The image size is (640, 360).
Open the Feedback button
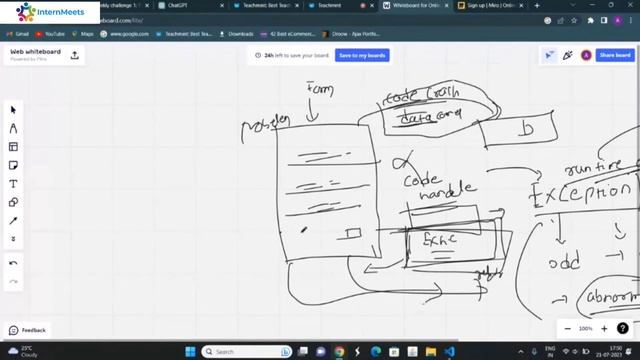27,330
